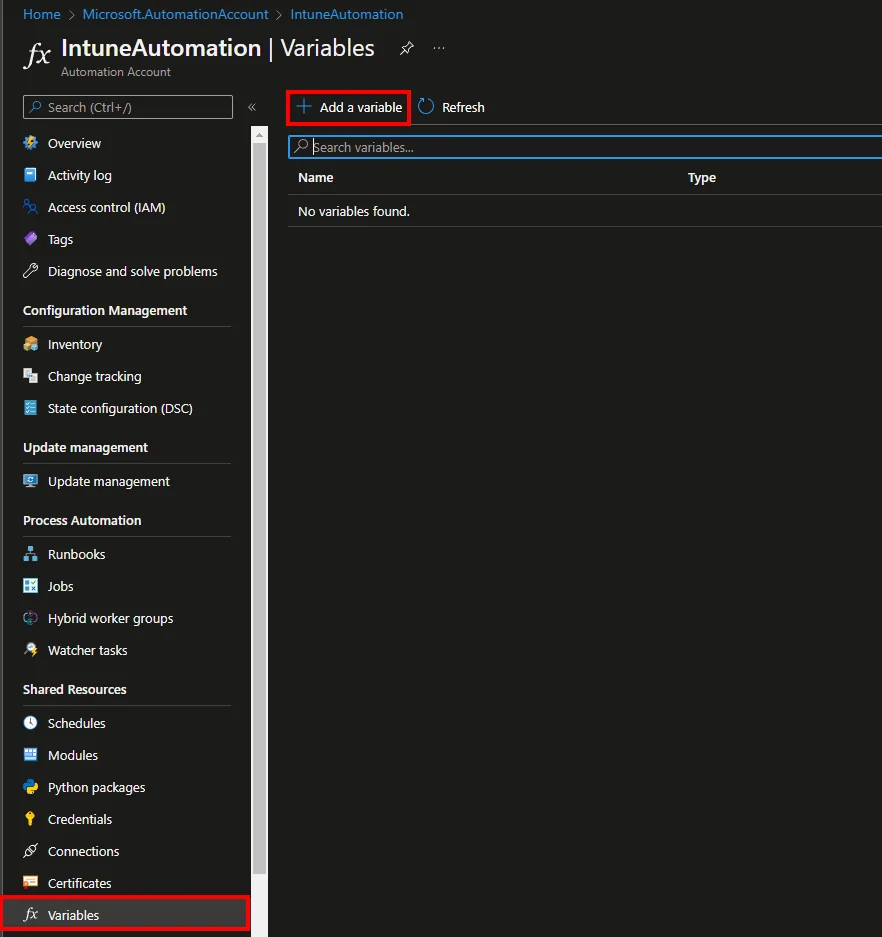Screen dimensions: 882x937
Task: Click the sidebar scrollbar up arrow
Action: [x=259, y=135]
